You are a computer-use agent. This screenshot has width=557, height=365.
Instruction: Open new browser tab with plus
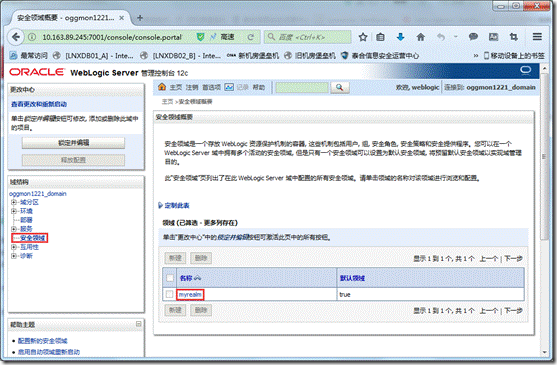click(140, 18)
